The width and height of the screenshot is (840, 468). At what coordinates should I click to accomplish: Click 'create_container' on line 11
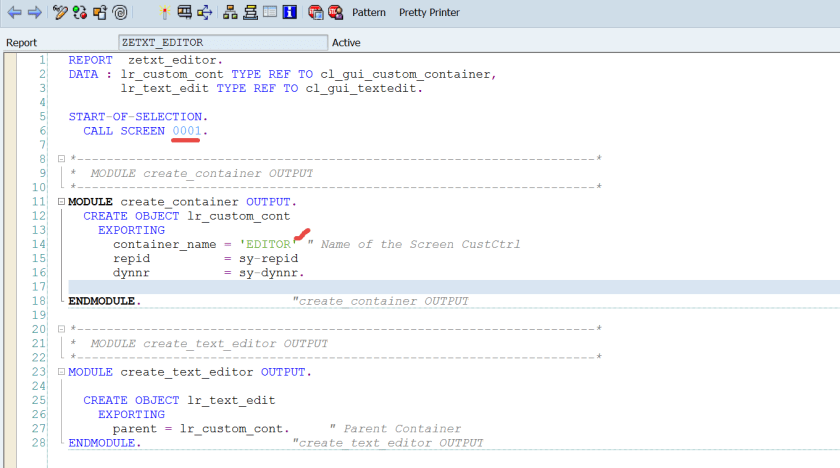tap(179, 202)
